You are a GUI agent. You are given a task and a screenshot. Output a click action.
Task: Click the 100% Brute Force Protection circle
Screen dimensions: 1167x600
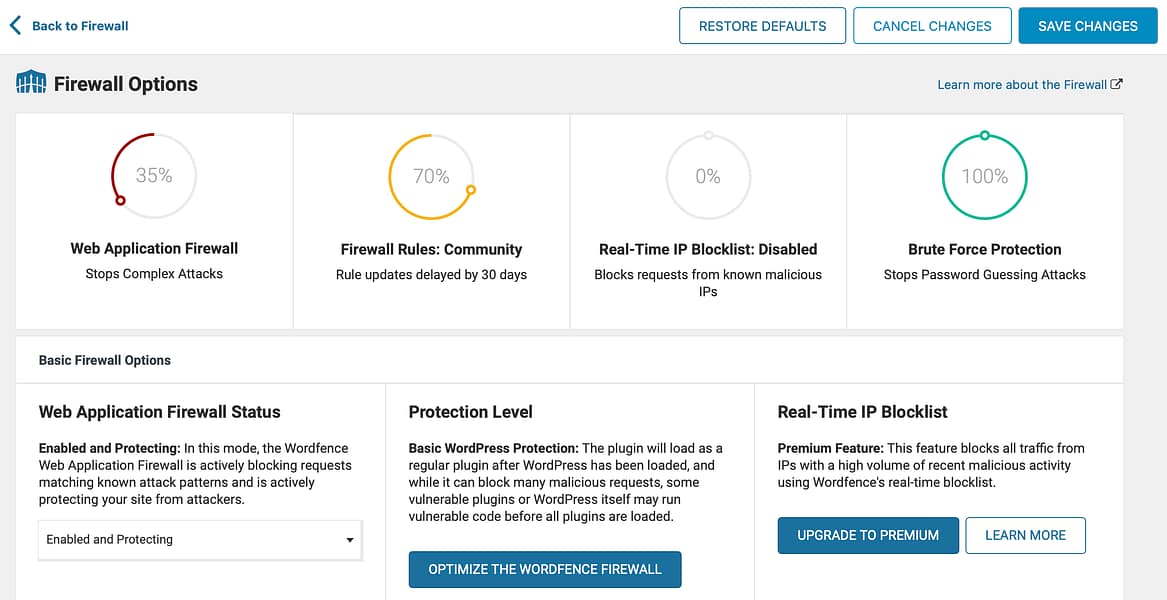pyautogui.click(x=985, y=176)
